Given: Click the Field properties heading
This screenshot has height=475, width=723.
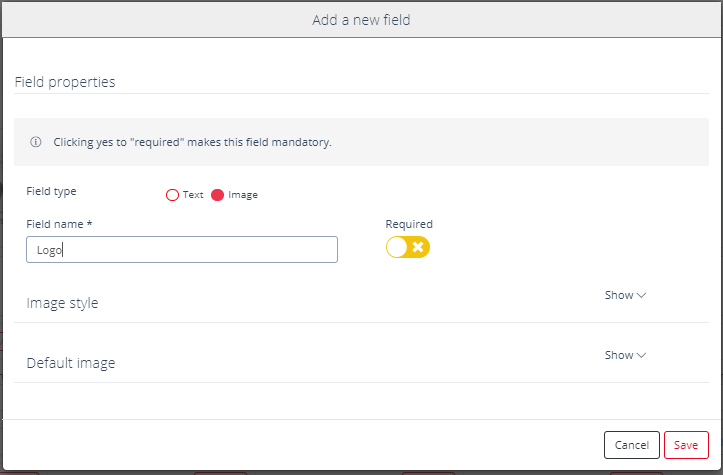Looking at the screenshot, I should click(65, 82).
